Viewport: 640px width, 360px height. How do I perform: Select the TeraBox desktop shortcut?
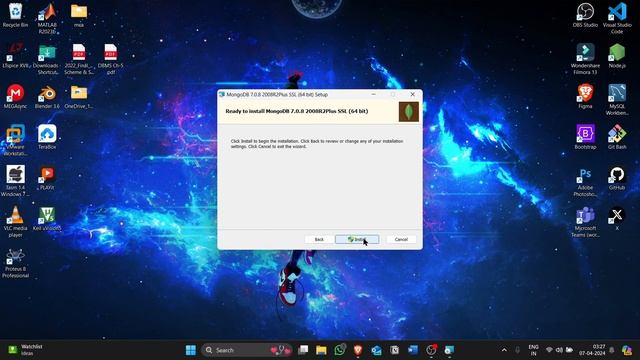pyautogui.click(x=47, y=137)
